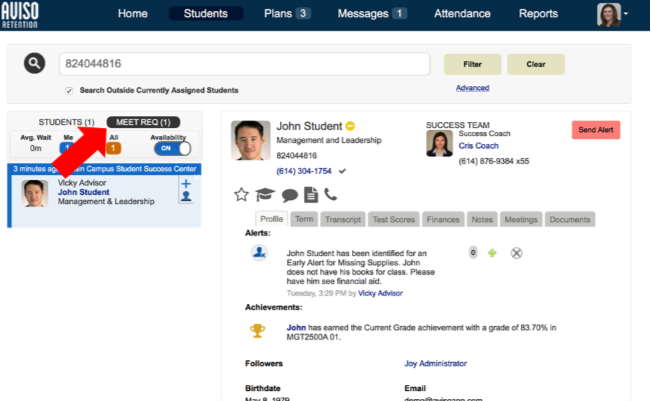Open the document note icon
Viewport: 651px width, 401px height.
tap(311, 195)
